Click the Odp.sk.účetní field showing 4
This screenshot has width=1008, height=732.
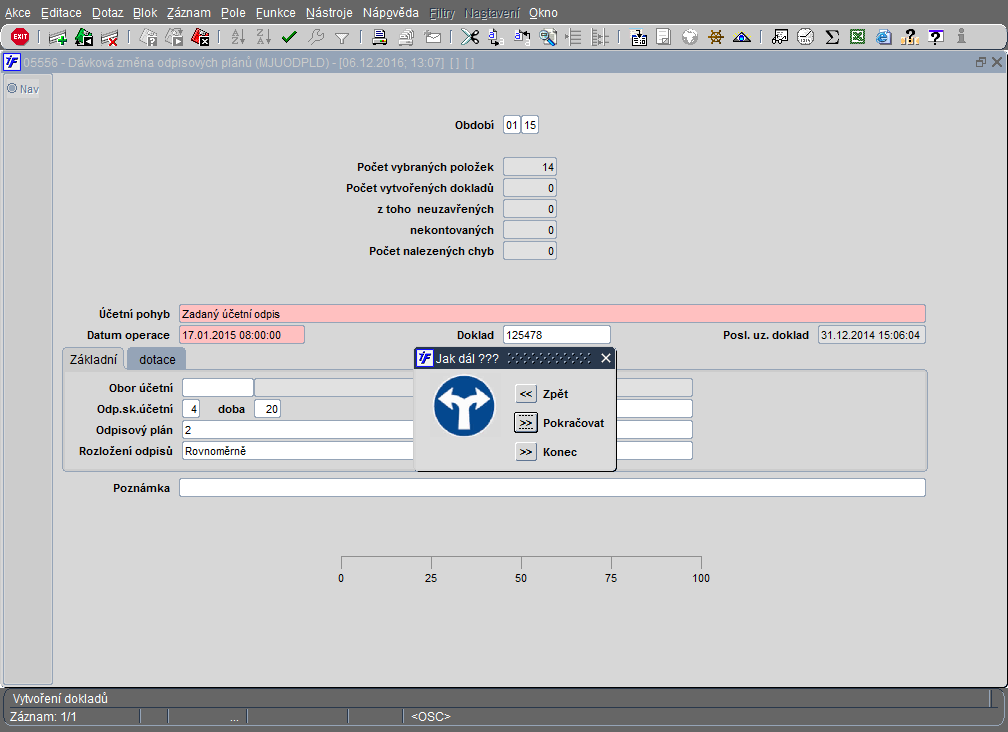tap(191, 409)
